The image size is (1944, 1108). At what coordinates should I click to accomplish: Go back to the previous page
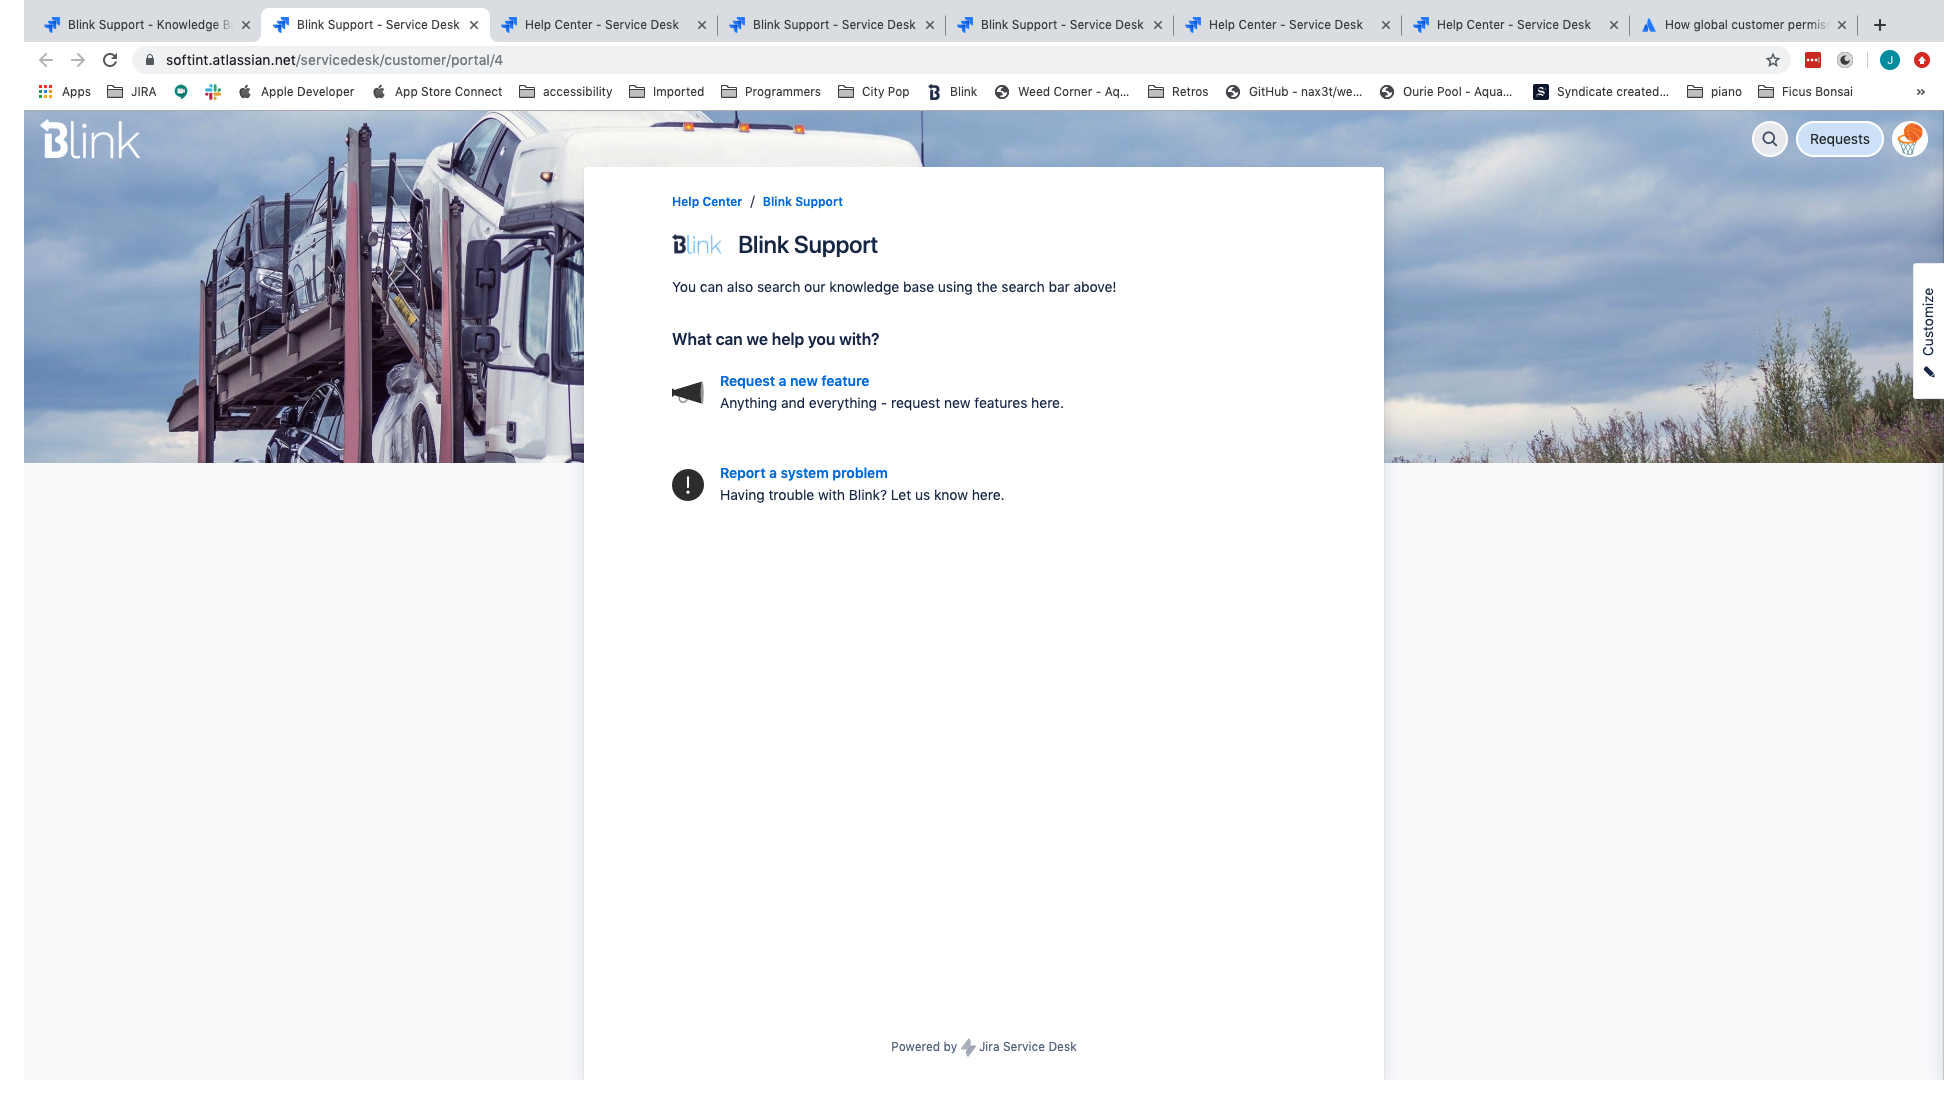click(46, 60)
